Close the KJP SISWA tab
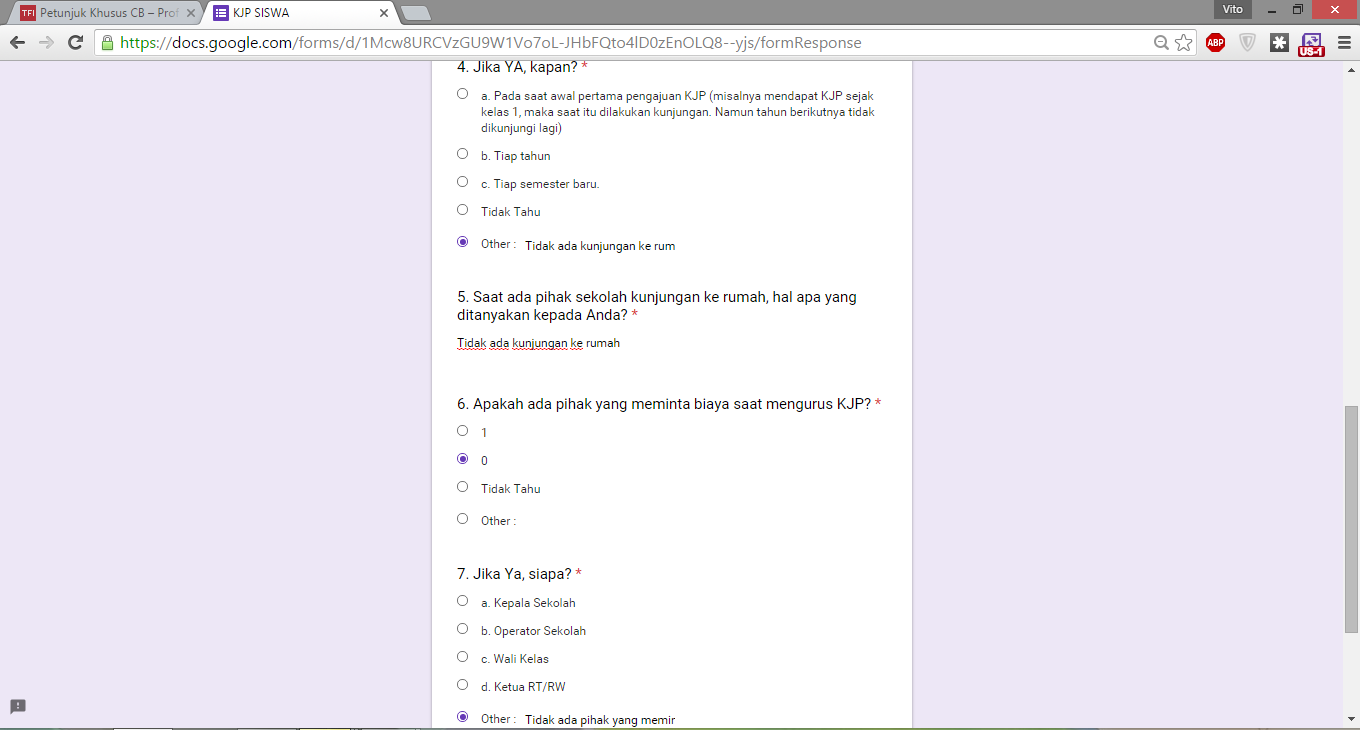The width and height of the screenshot is (1360, 730). [x=384, y=13]
